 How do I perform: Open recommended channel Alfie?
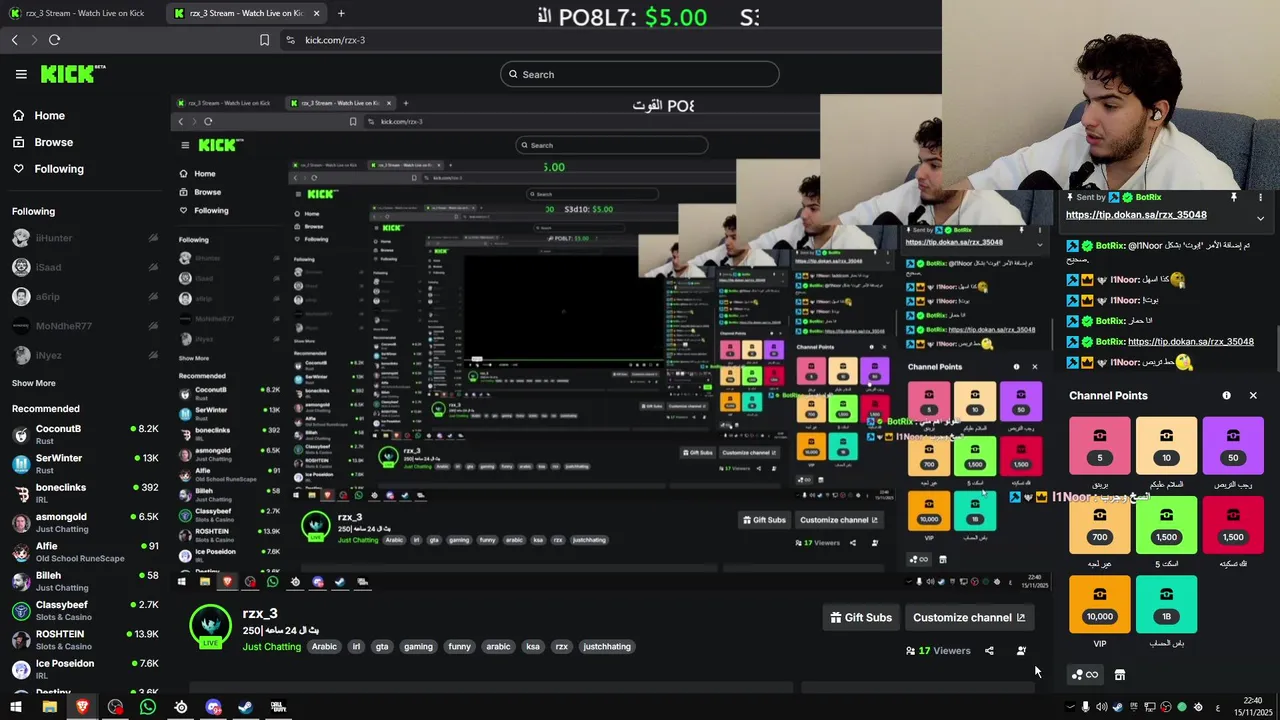pyautogui.click(x=85, y=552)
